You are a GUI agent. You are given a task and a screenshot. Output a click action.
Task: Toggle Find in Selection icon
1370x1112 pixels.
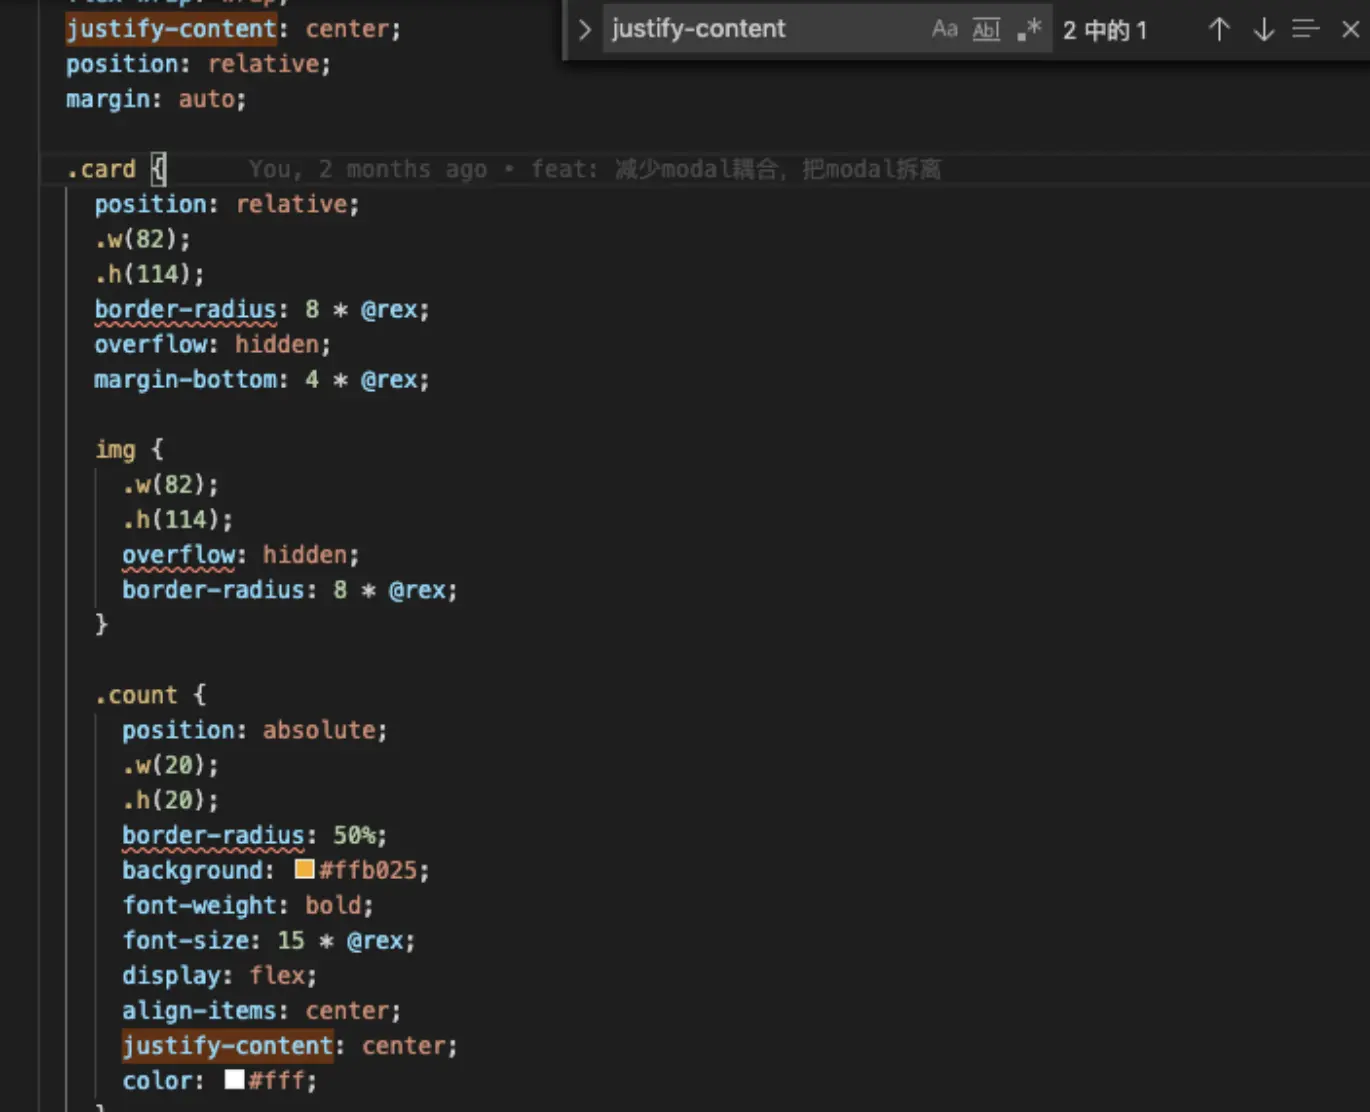pos(1306,29)
